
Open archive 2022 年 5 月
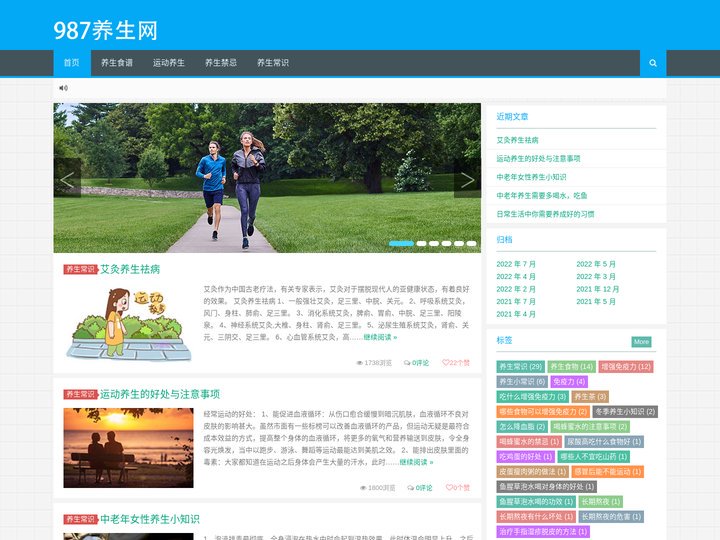596,264
